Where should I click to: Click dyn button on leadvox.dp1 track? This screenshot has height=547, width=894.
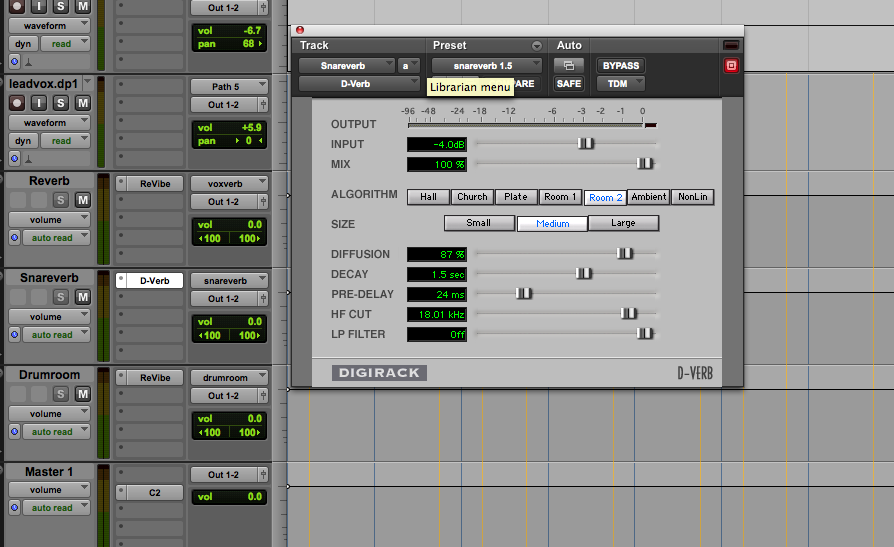[23, 140]
